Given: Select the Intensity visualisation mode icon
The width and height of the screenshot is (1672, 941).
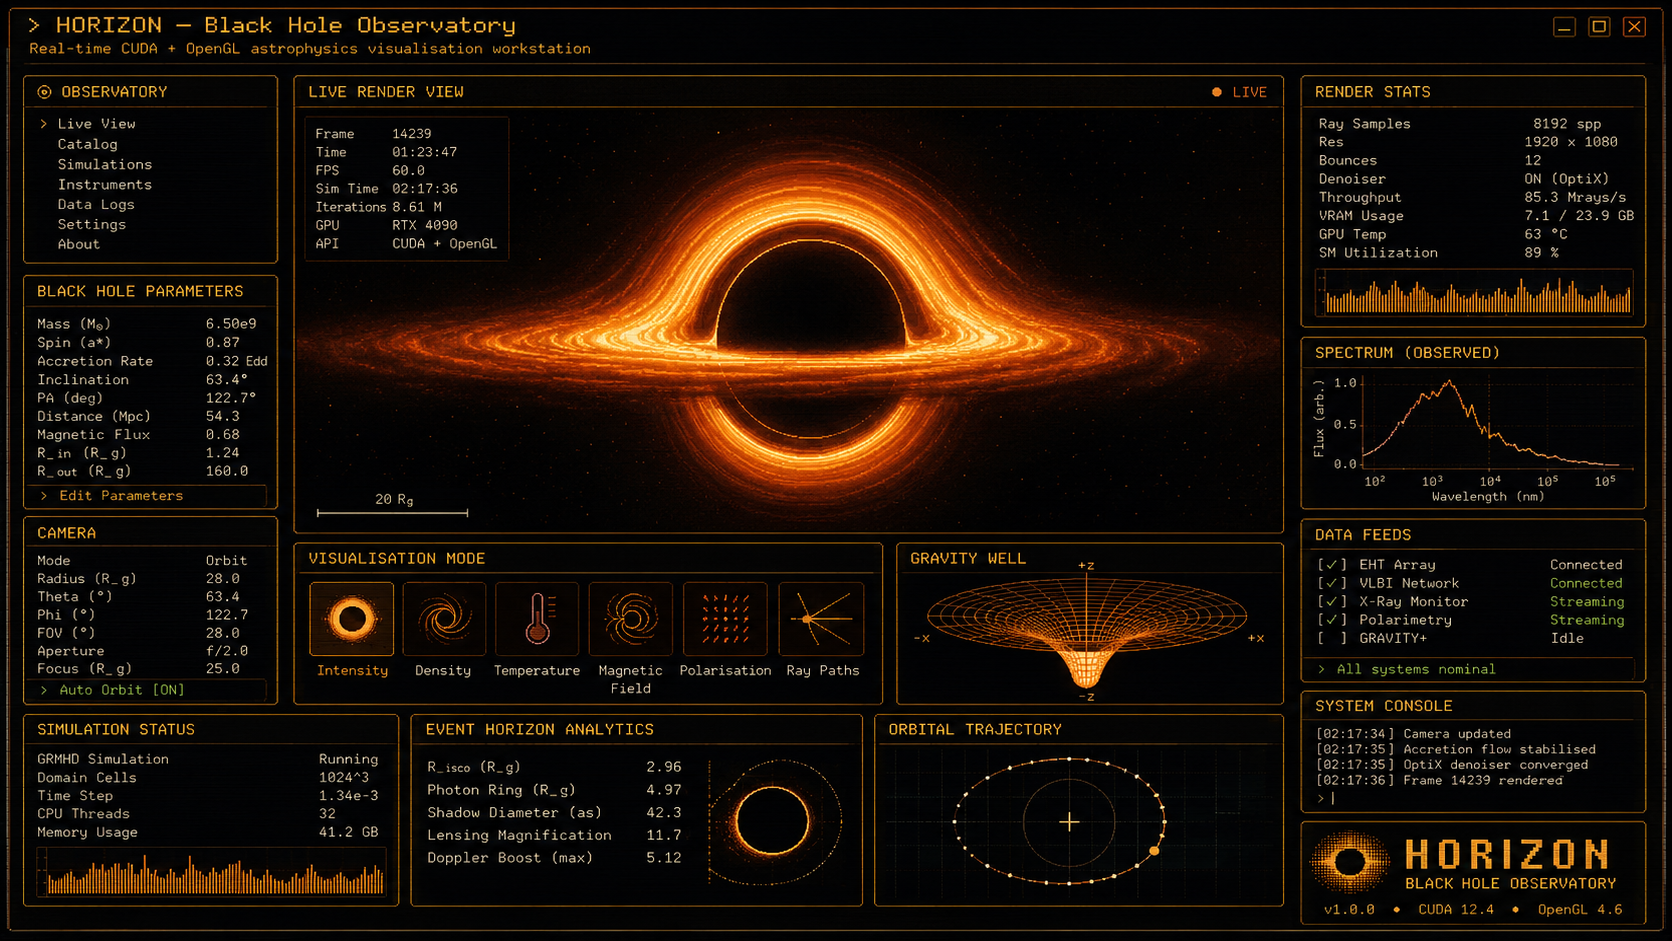Looking at the screenshot, I should [351, 619].
